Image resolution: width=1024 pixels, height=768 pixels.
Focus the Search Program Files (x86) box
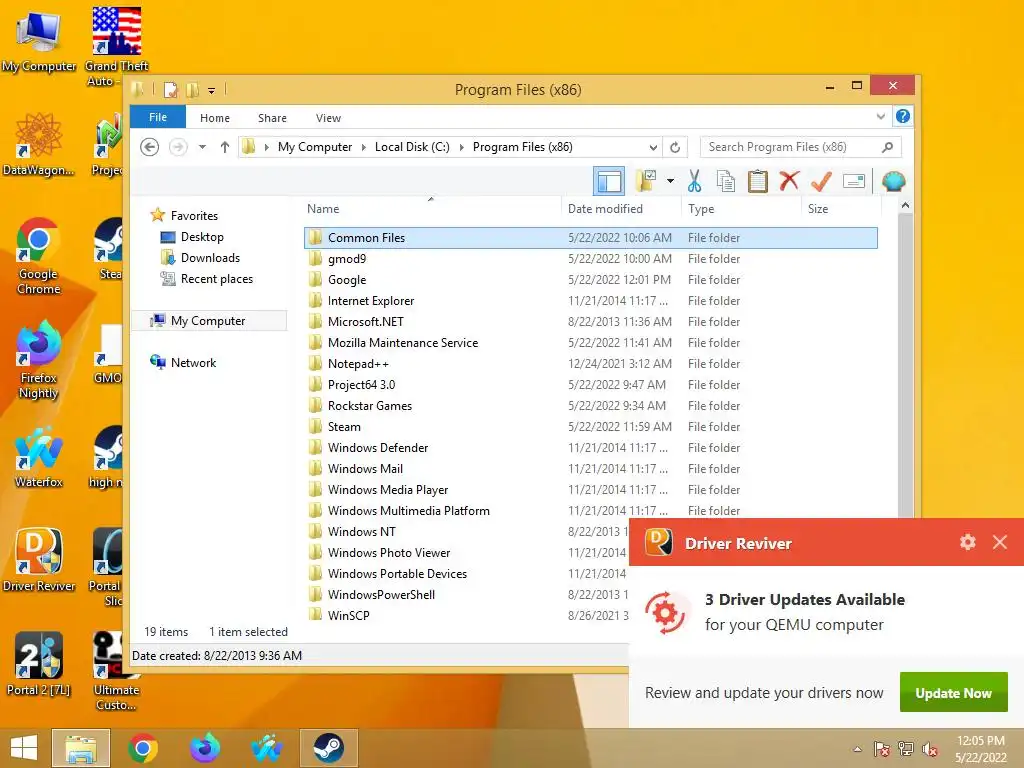tap(801, 147)
